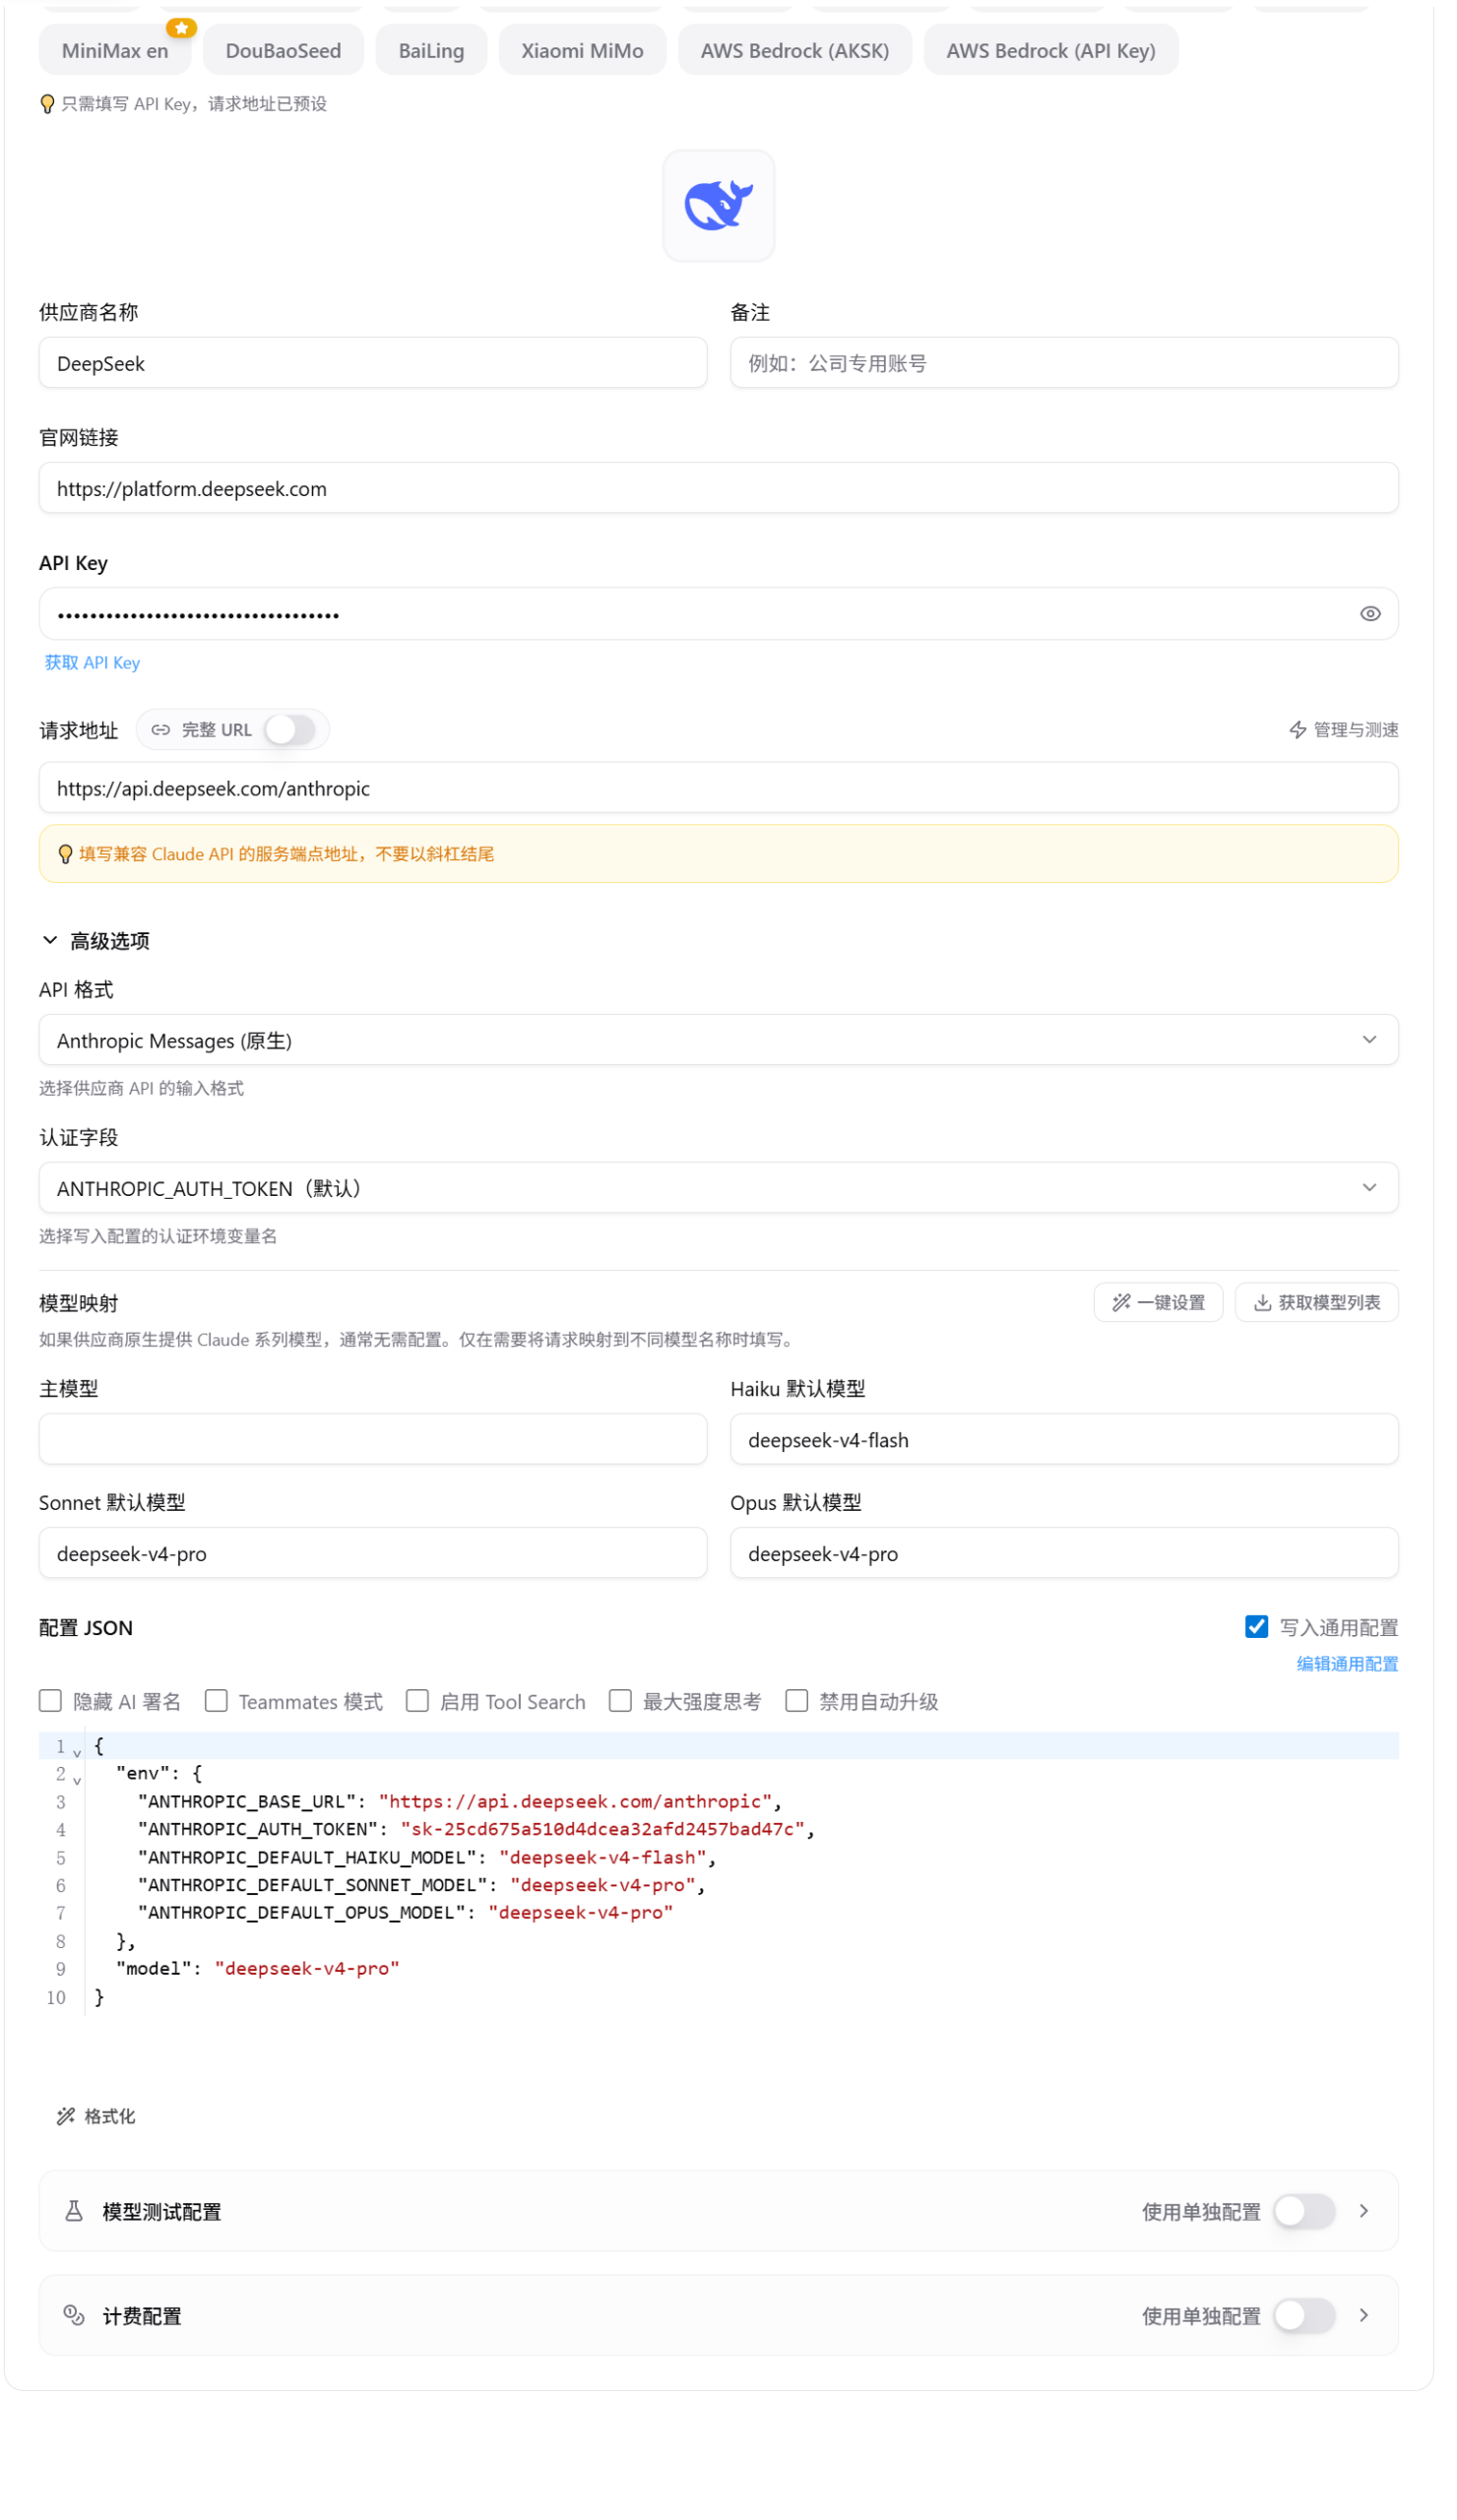Click 管理与测速 button

(x=1343, y=730)
